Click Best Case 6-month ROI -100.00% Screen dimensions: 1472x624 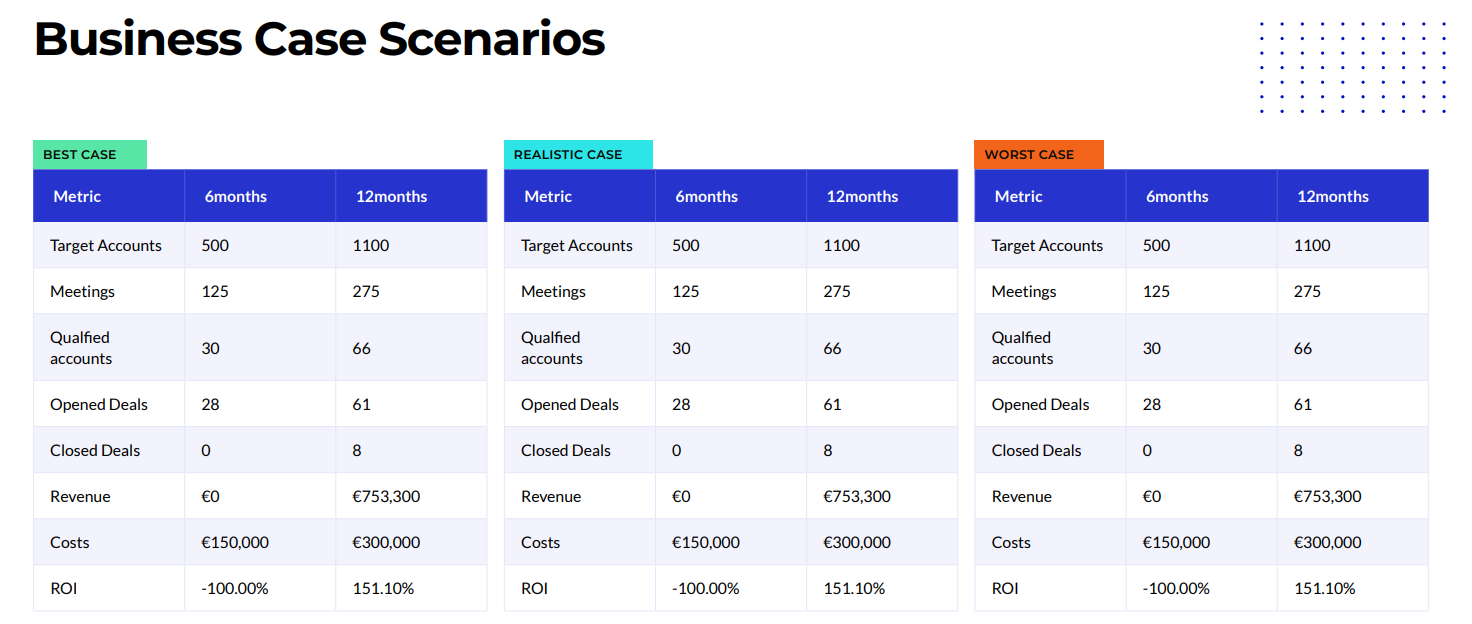[x=235, y=588]
